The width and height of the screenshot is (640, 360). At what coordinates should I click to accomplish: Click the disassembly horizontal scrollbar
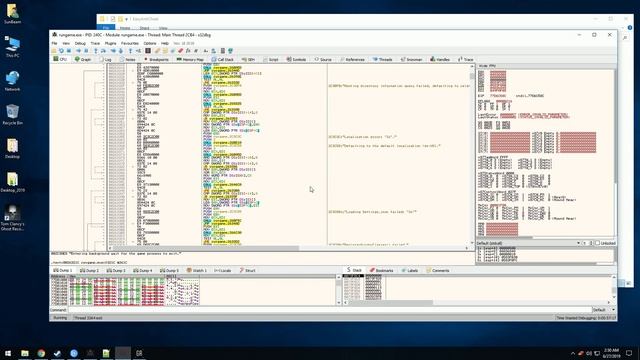289,248
